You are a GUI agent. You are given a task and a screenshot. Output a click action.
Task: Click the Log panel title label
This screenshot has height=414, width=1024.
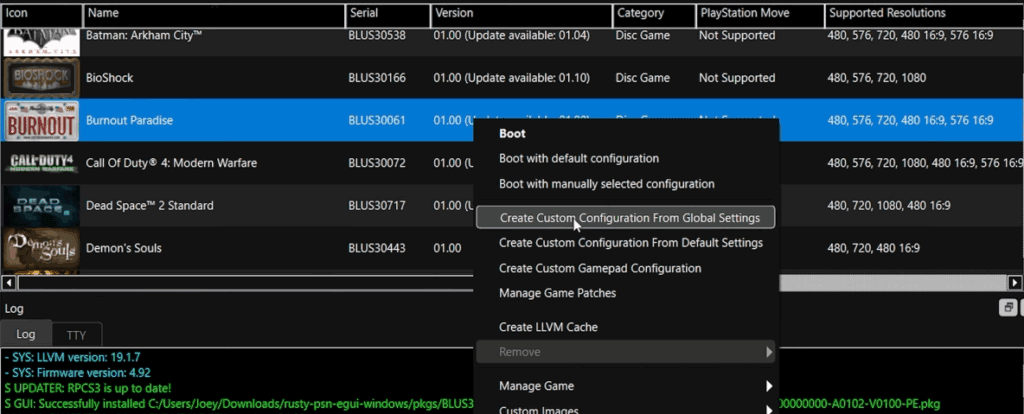point(14,308)
